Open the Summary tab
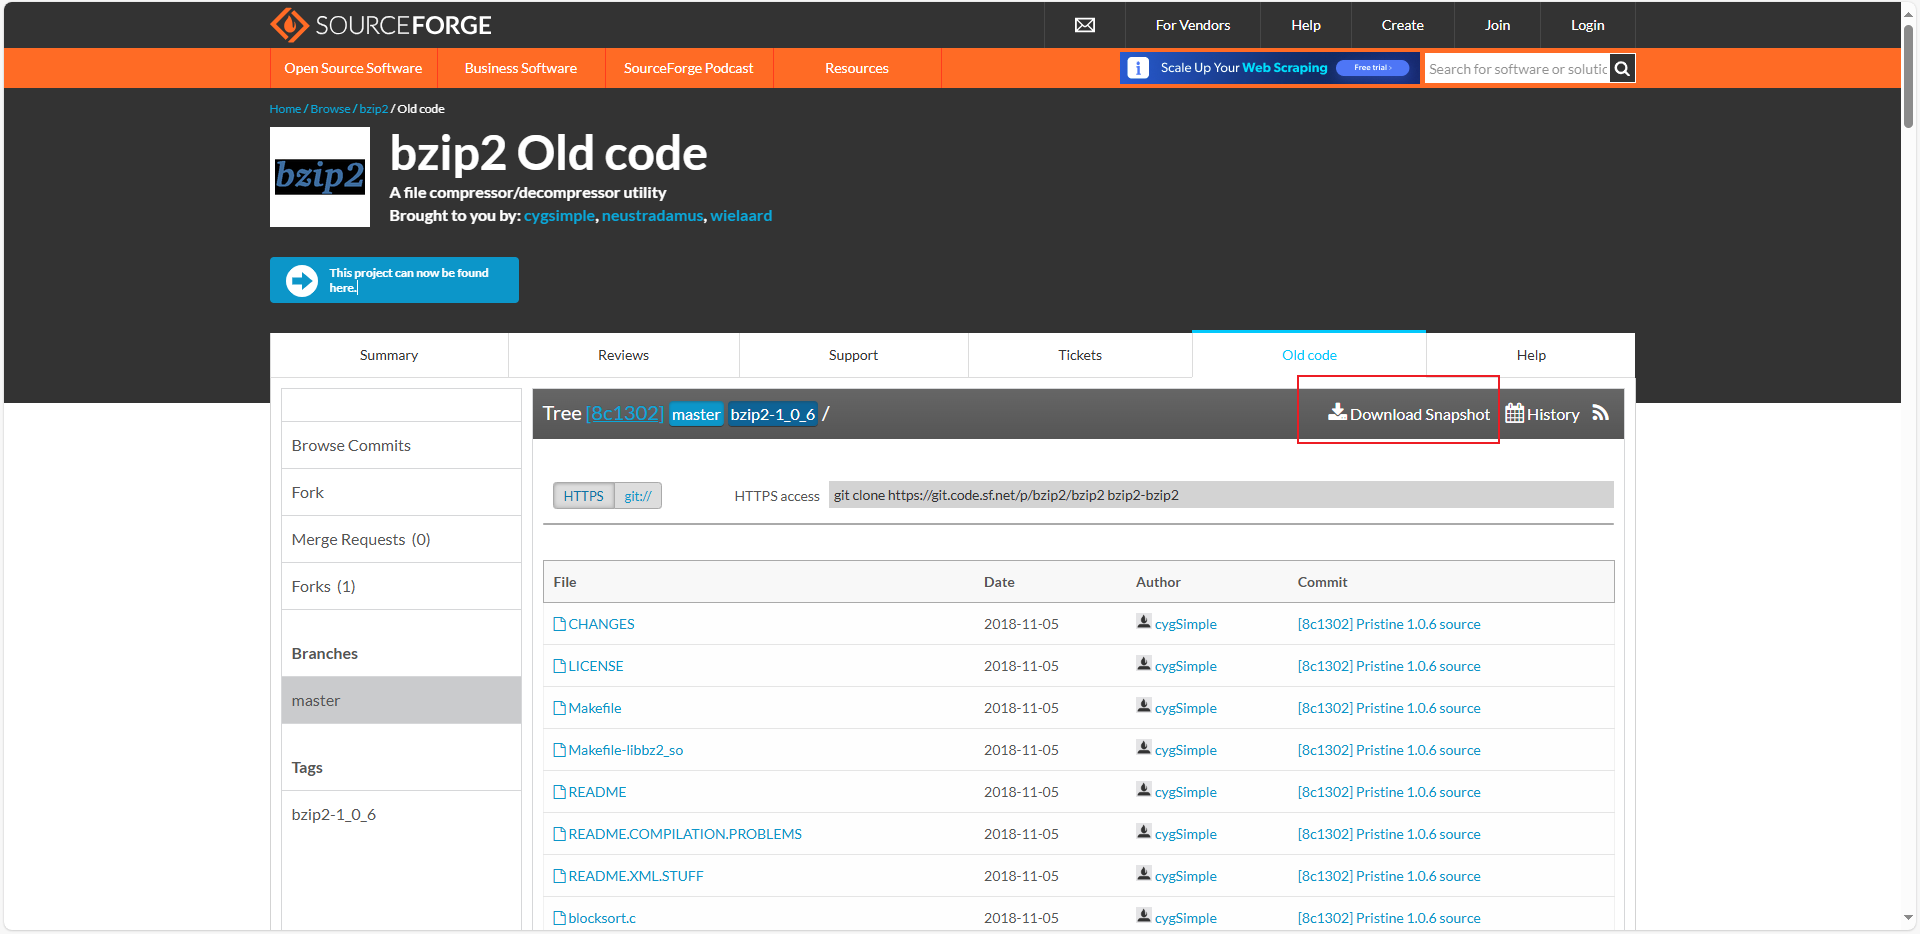The image size is (1920, 934). point(389,355)
